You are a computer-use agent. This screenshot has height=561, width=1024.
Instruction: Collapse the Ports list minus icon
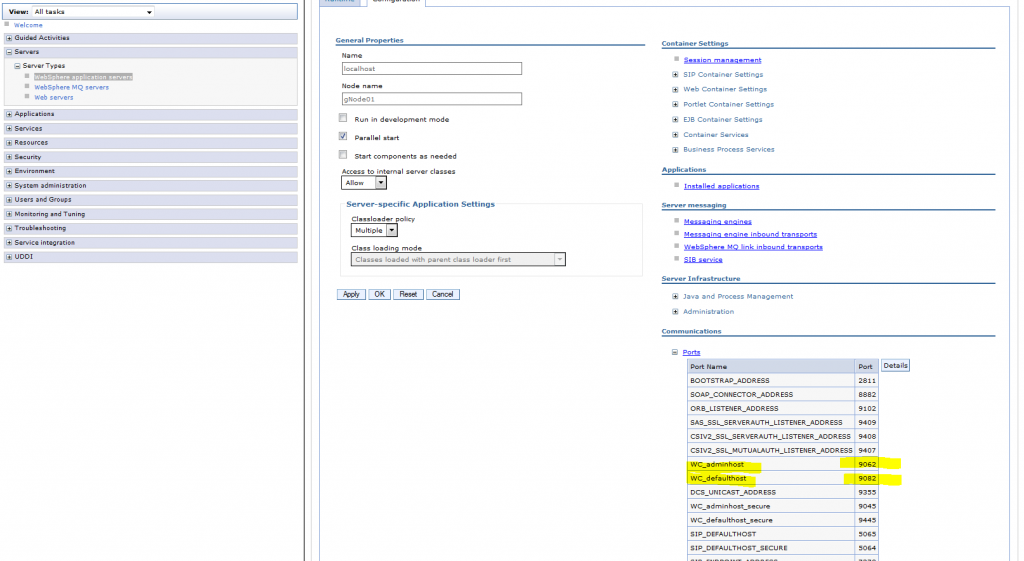pyautogui.click(x=675, y=353)
